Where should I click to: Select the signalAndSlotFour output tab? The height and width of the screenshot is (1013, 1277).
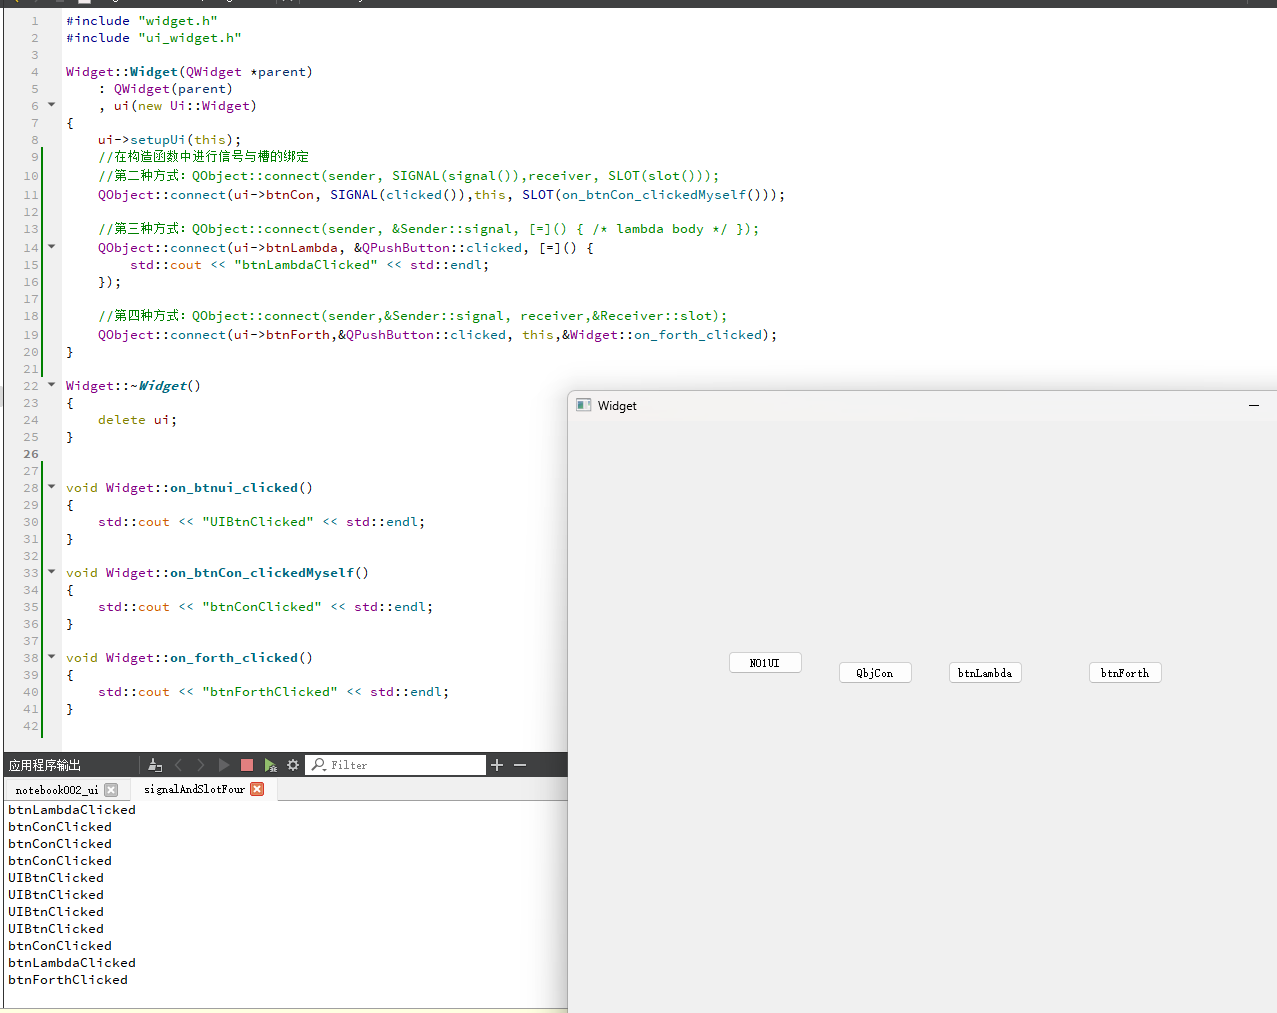pos(194,789)
